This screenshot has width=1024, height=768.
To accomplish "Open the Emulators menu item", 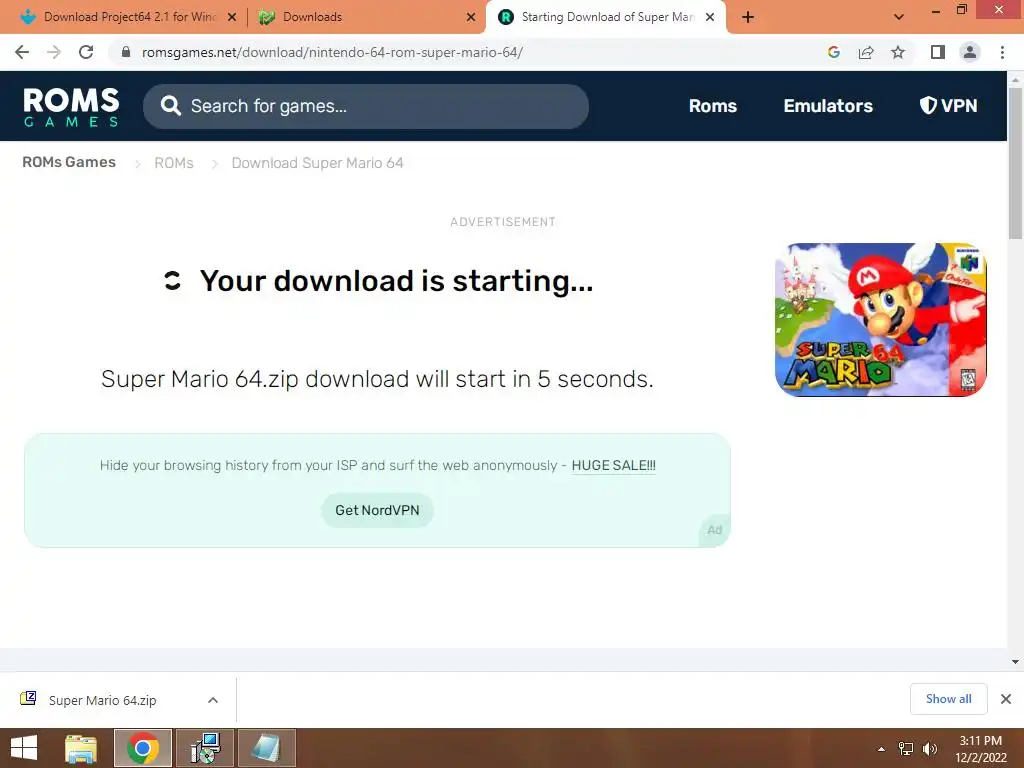I will point(828,106).
